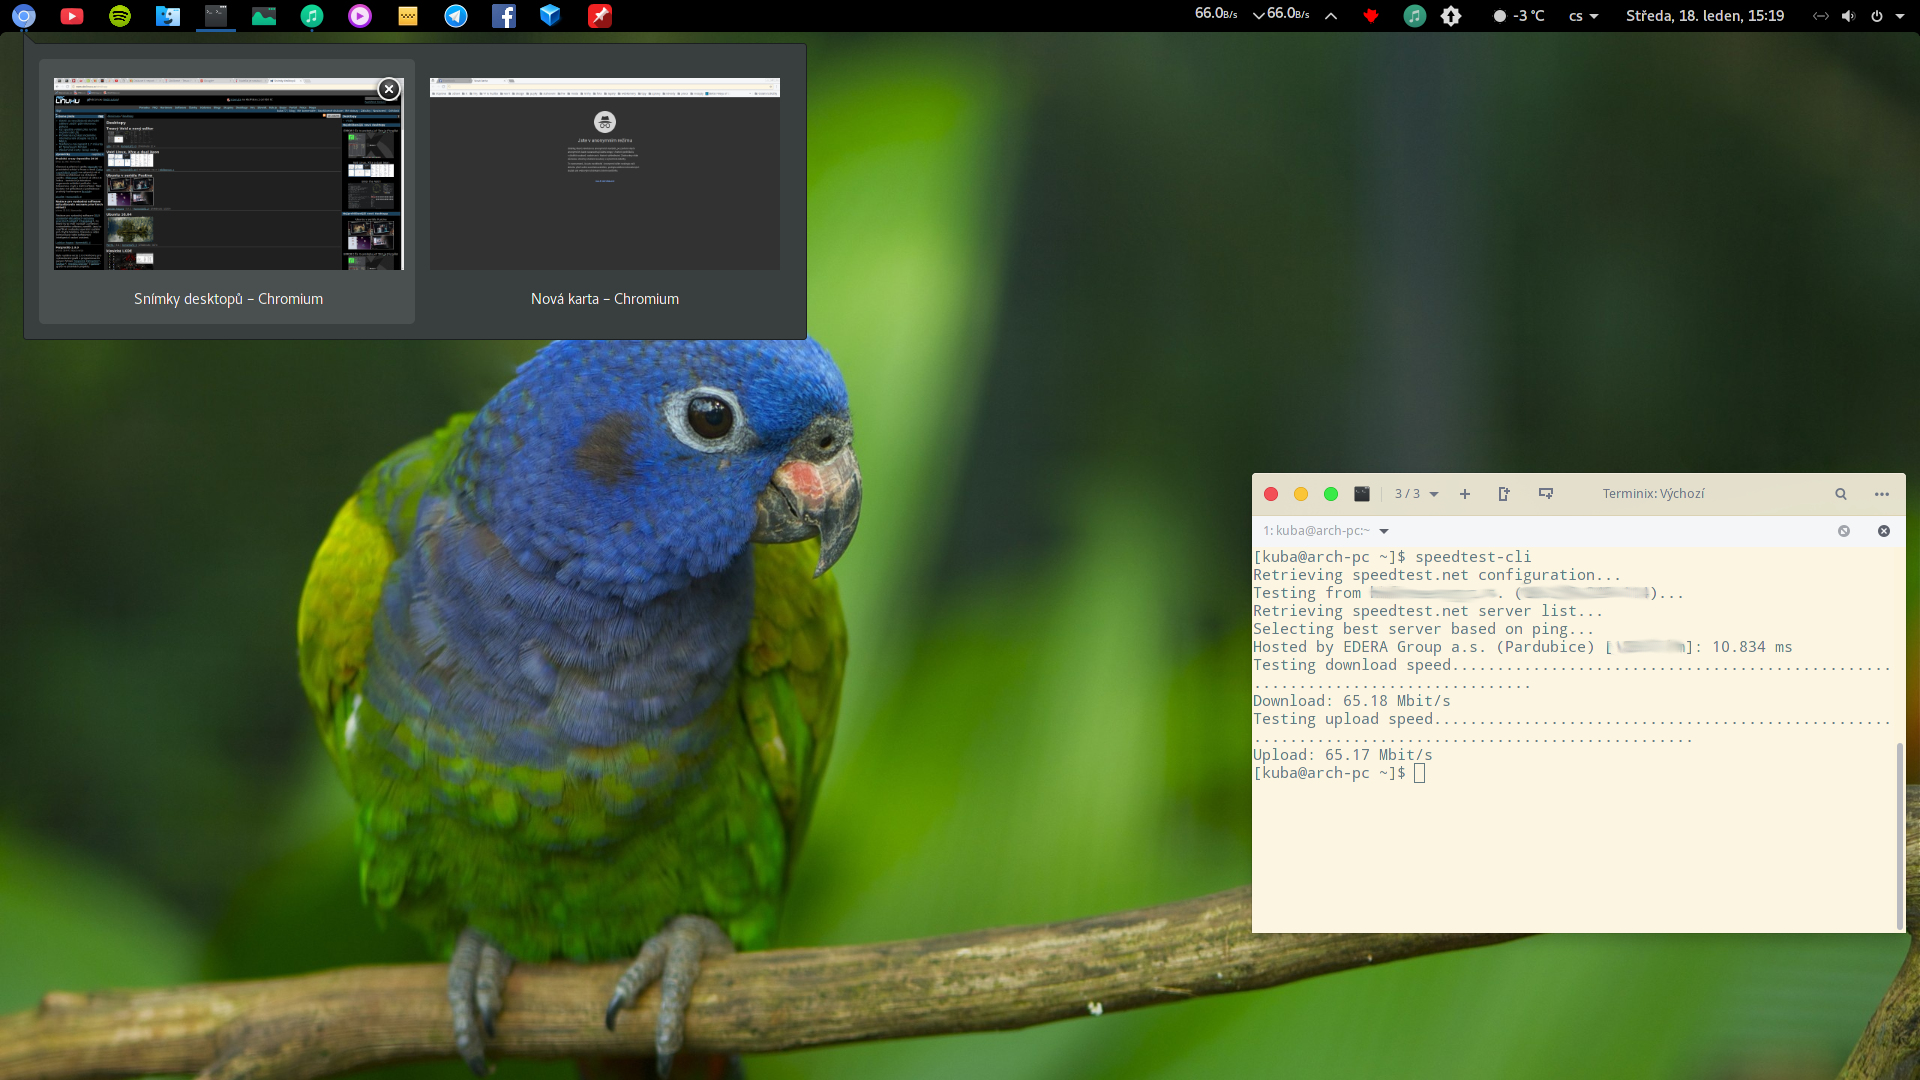Click Retrieving speedtest.net configuration line

(1437, 575)
